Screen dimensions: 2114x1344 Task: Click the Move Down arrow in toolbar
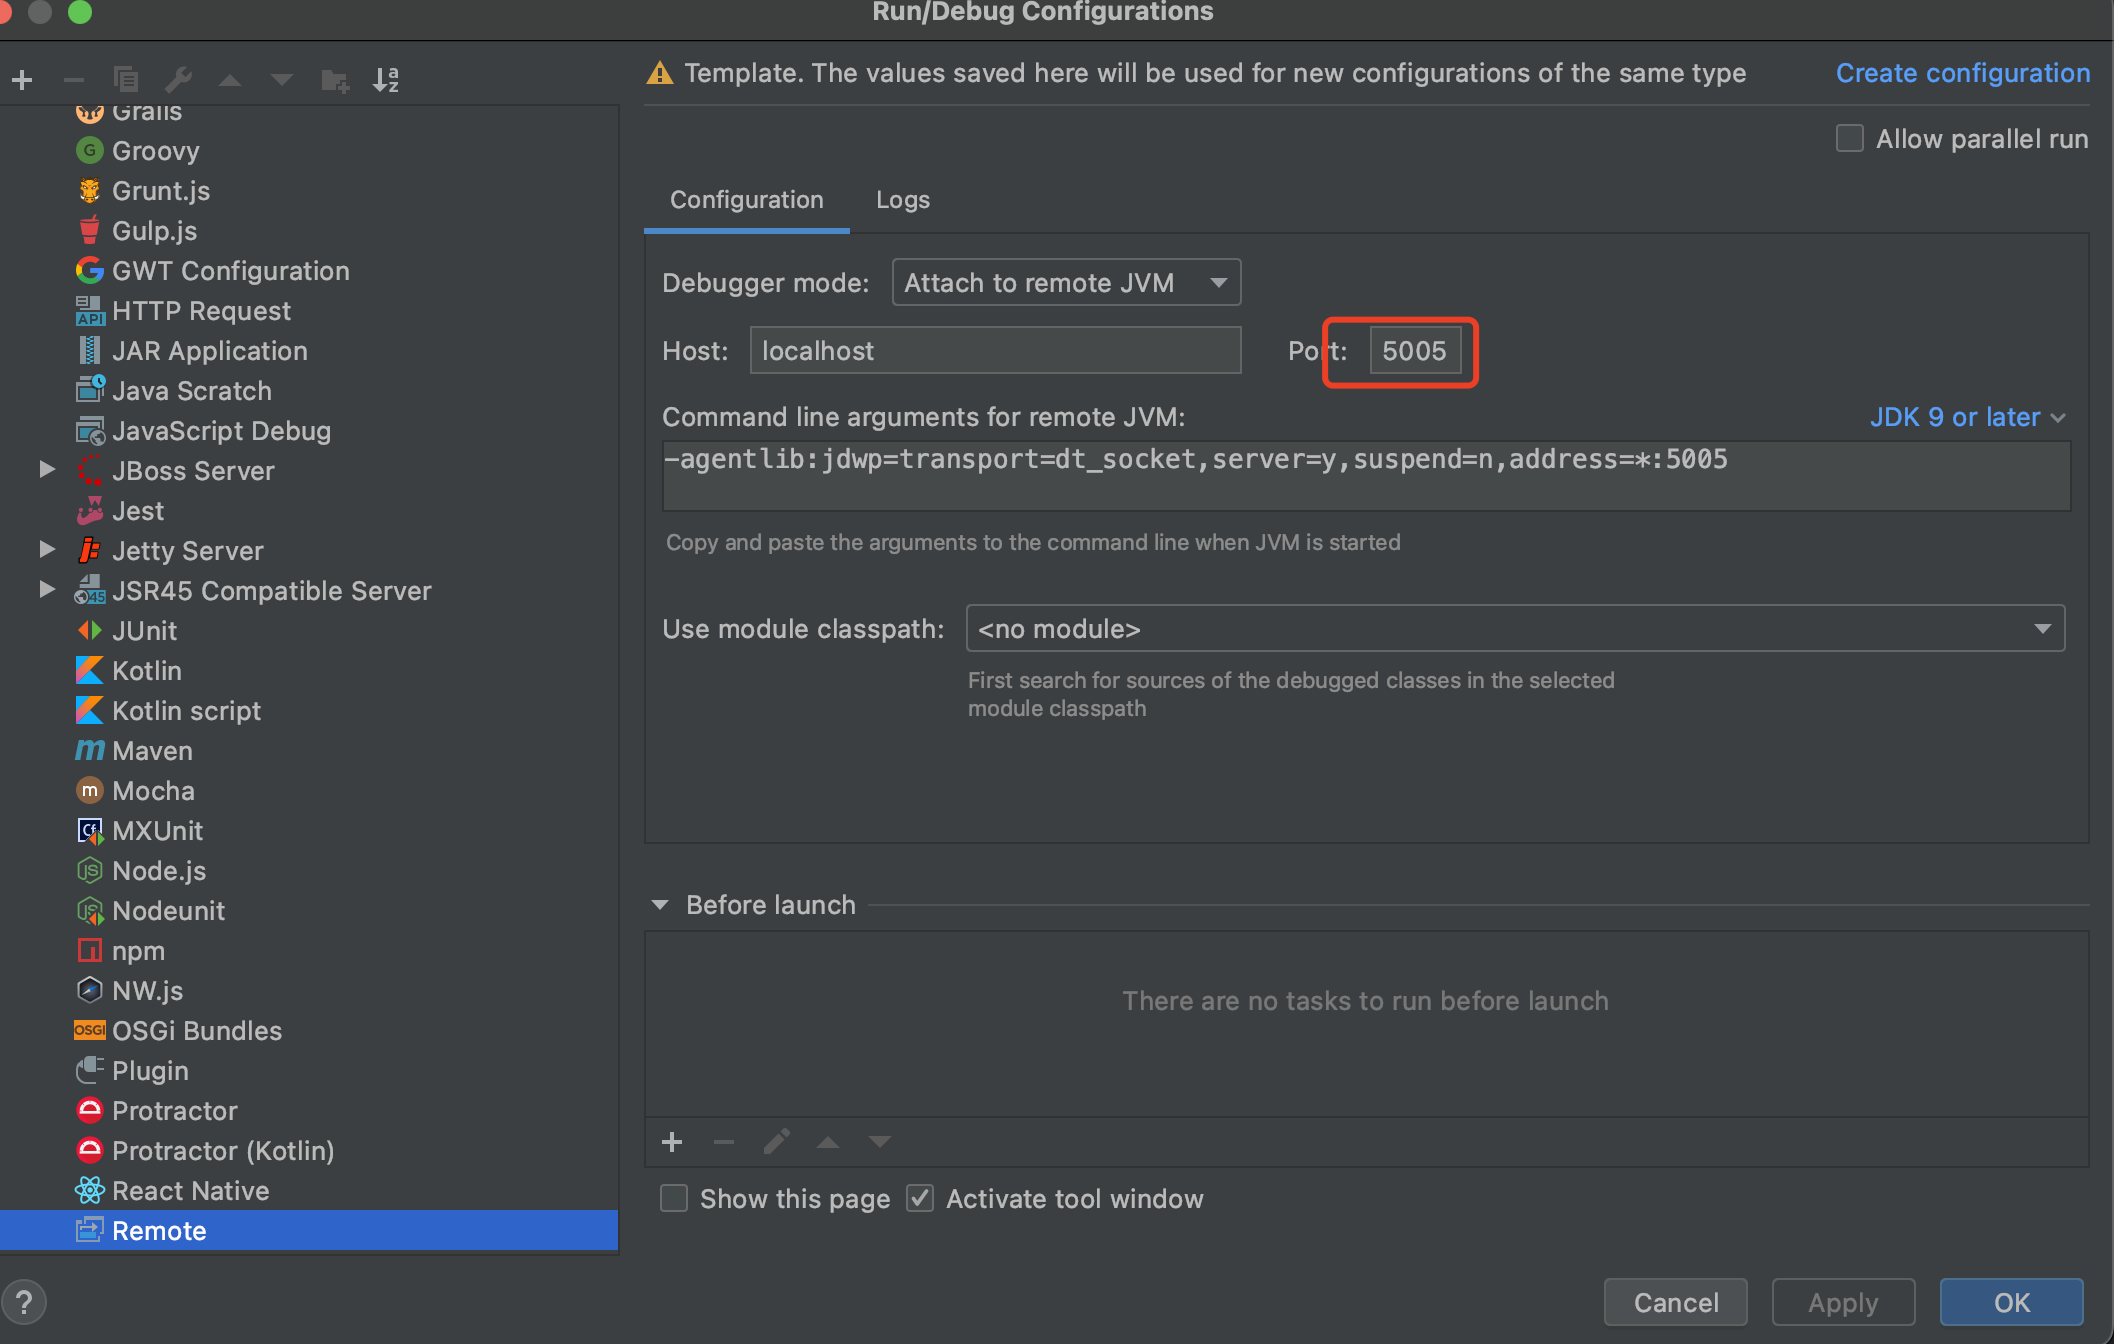(x=282, y=80)
